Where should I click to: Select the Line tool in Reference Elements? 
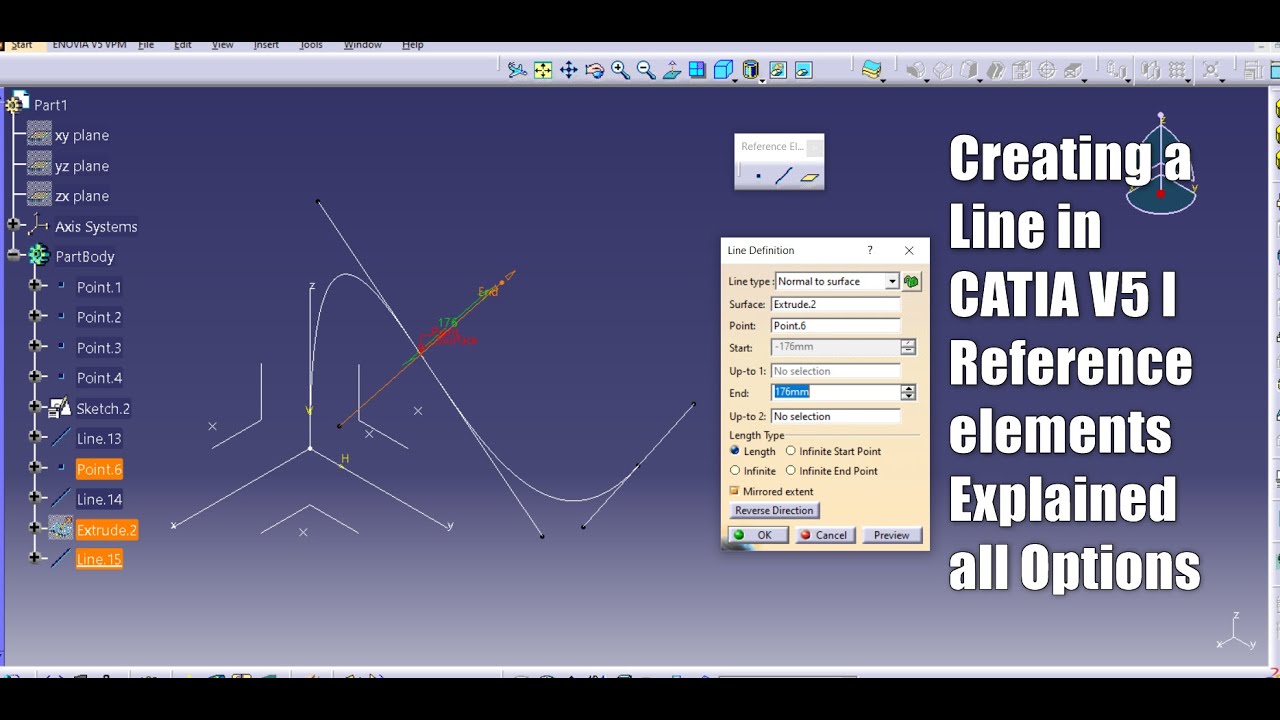pyautogui.click(x=783, y=176)
